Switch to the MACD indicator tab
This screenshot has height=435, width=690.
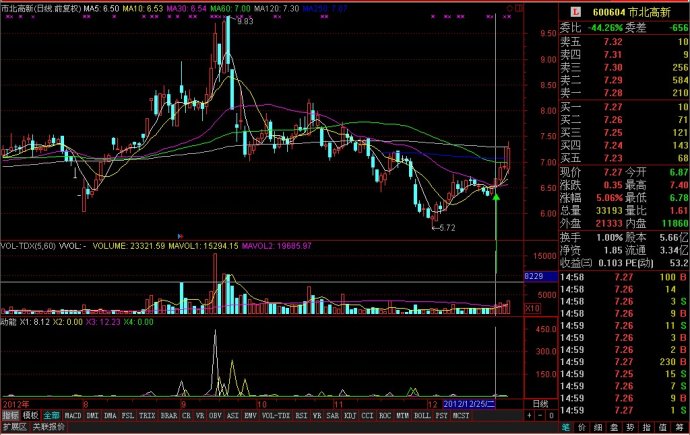[x=73, y=414]
